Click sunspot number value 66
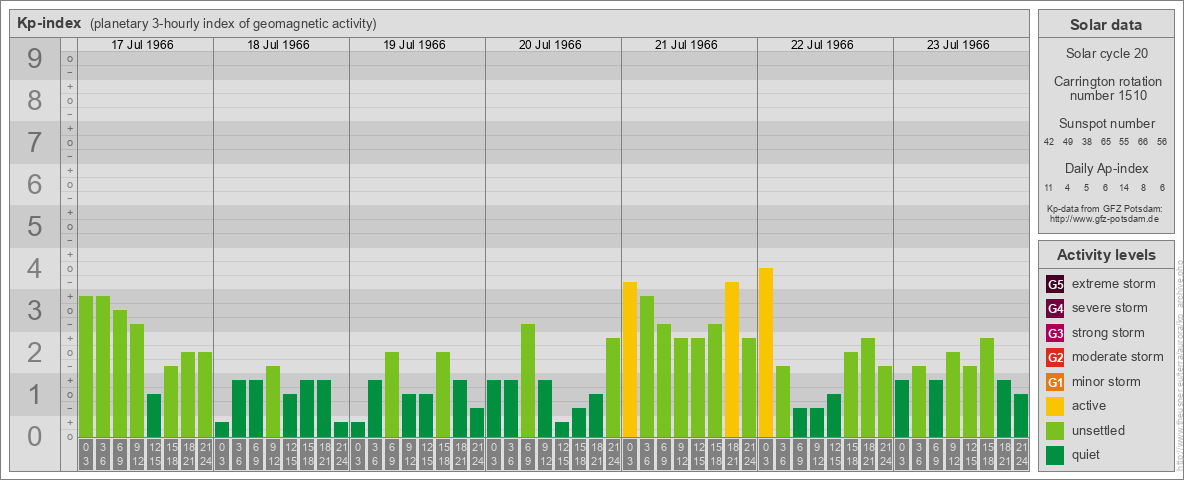This screenshot has width=1184, height=480. 1143,141
